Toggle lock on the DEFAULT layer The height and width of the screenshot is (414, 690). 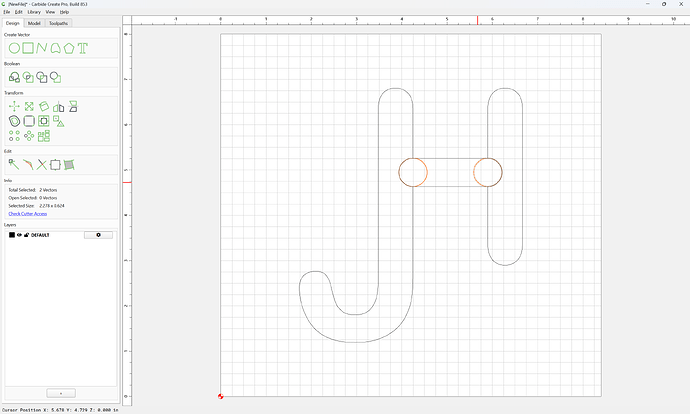click(26, 235)
